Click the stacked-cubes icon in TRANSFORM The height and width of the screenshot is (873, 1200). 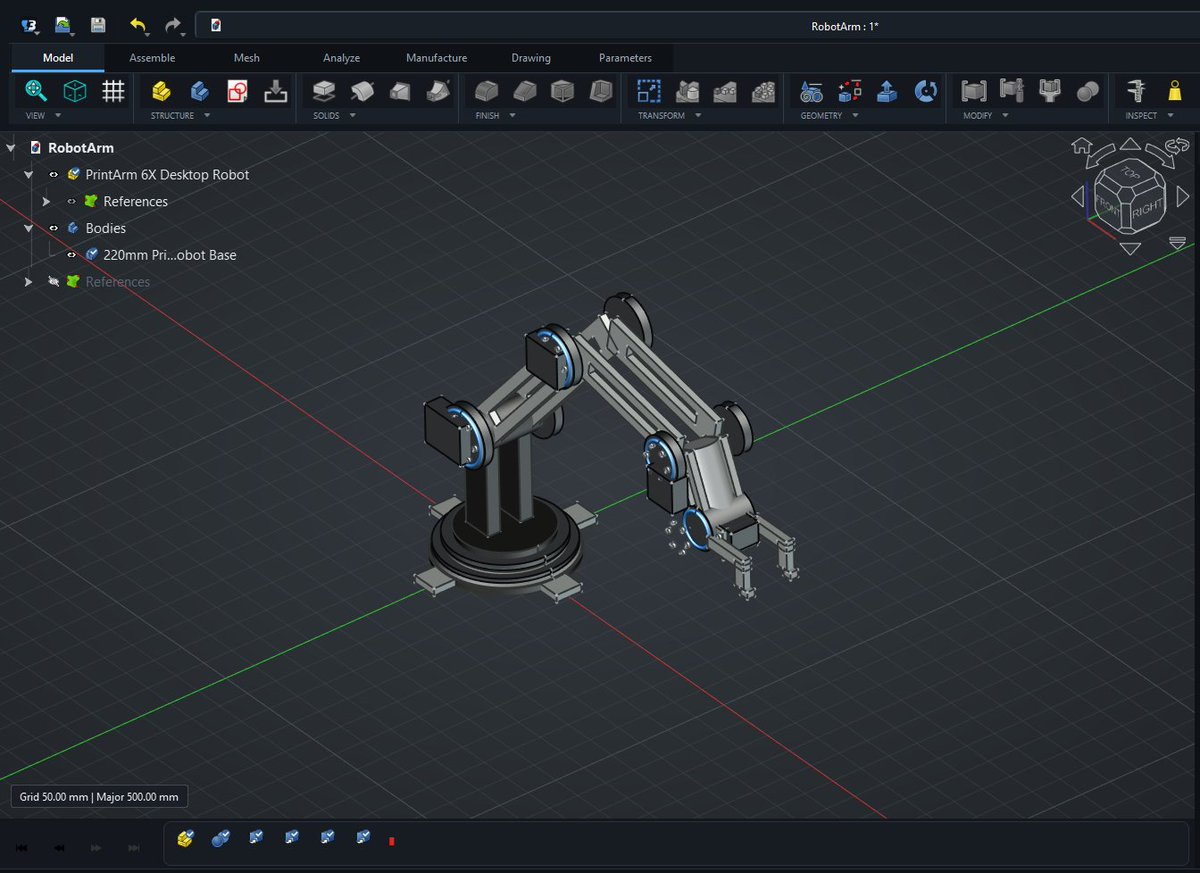(763, 91)
